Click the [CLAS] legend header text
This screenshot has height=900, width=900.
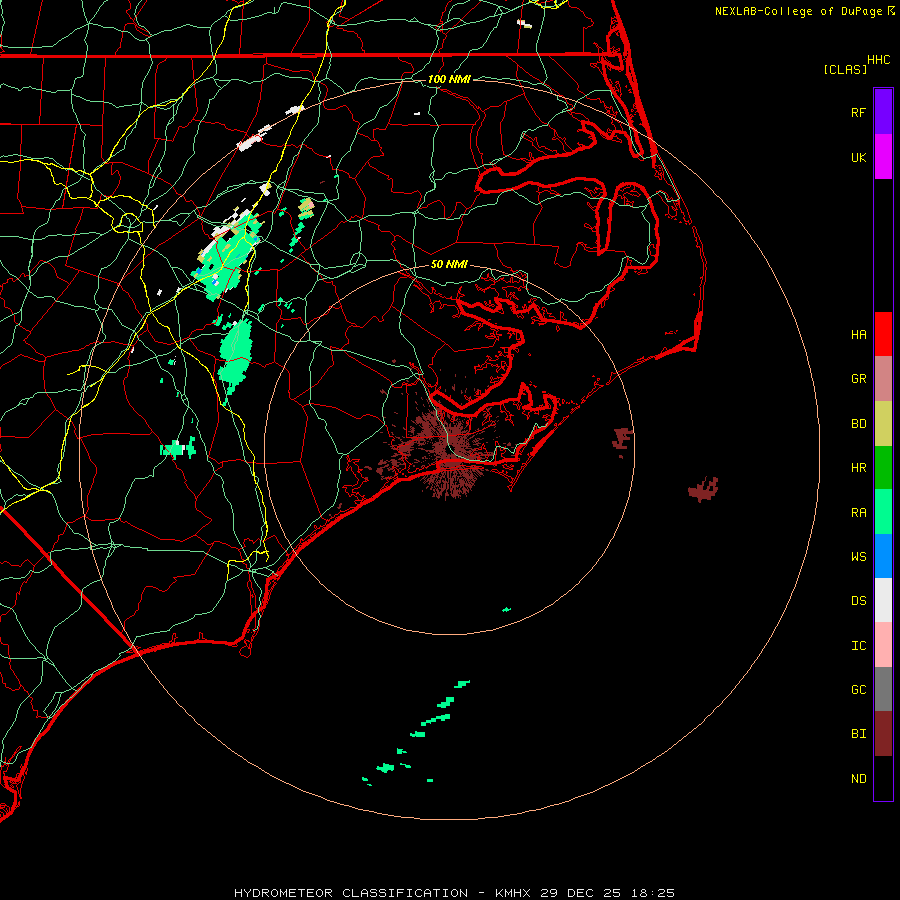coord(845,69)
